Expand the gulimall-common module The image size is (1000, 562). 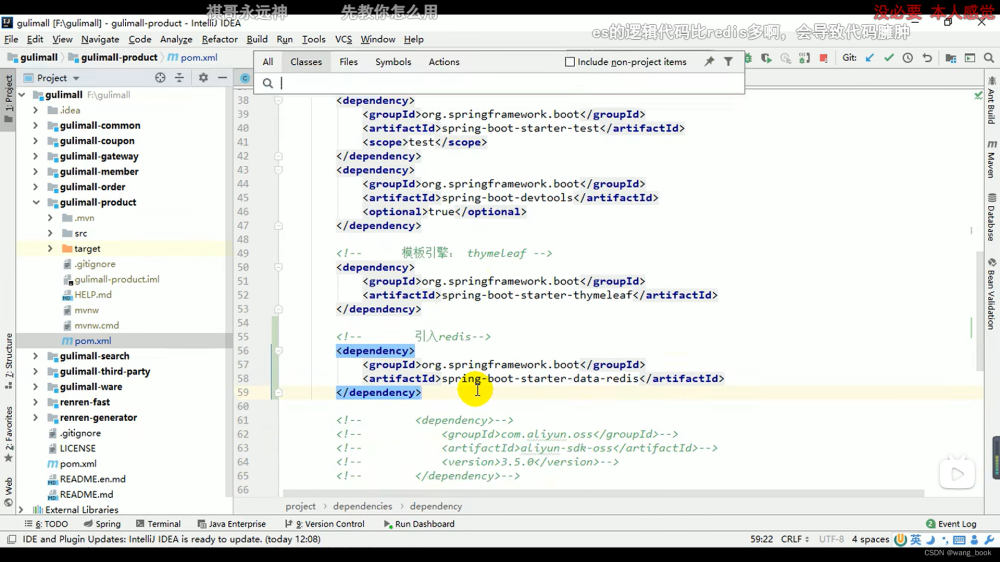pos(36,126)
